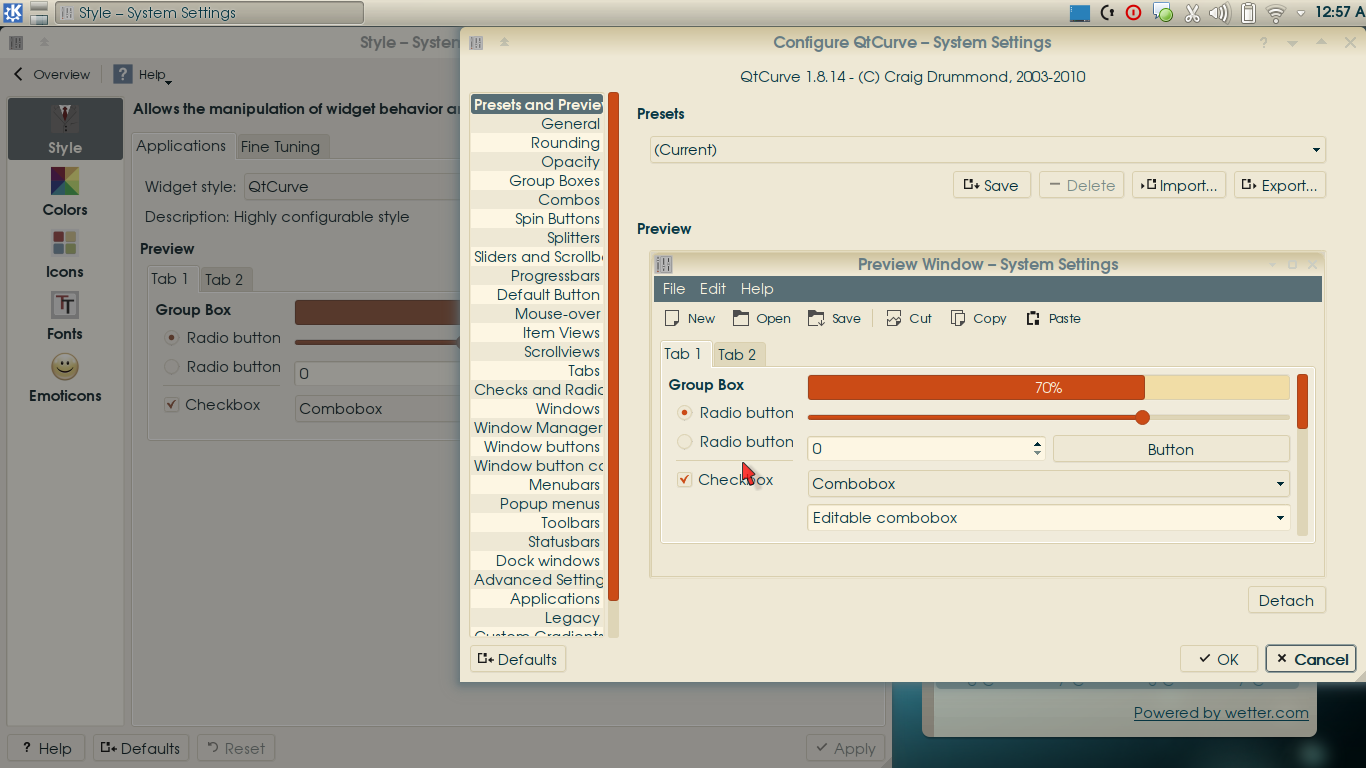Select Applications tab in Style window
1366x768 pixels.
(x=181, y=145)
